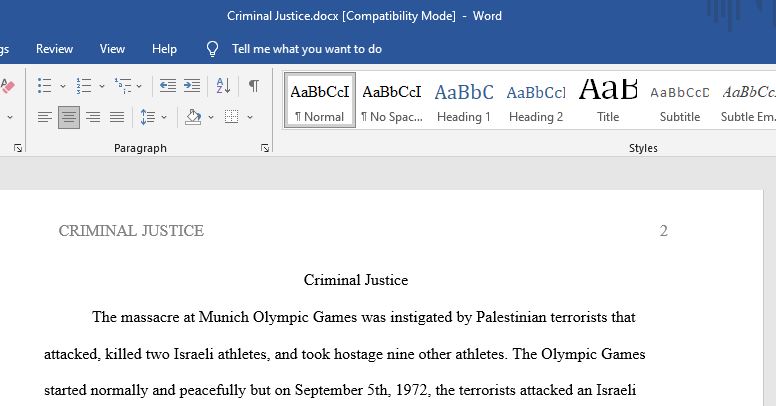The height and width of the screenshot is (406, 776).
Task: Open Paragraph Settings dialog launcher
Action: click(265, 148)
